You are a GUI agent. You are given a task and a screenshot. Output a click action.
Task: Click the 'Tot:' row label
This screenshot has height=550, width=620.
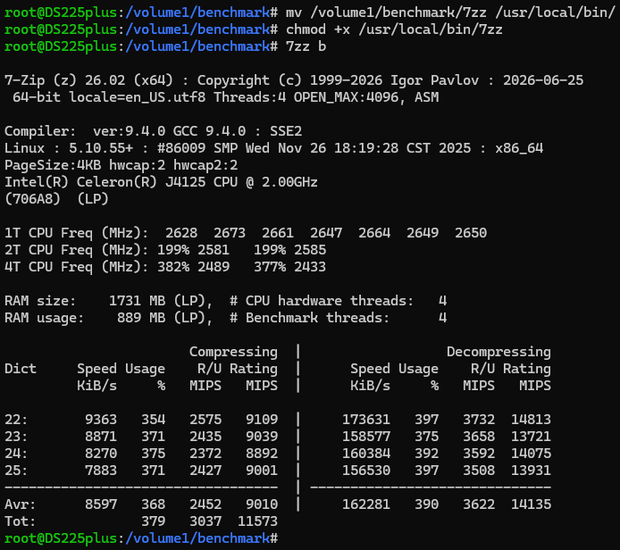tap(20, 522)
